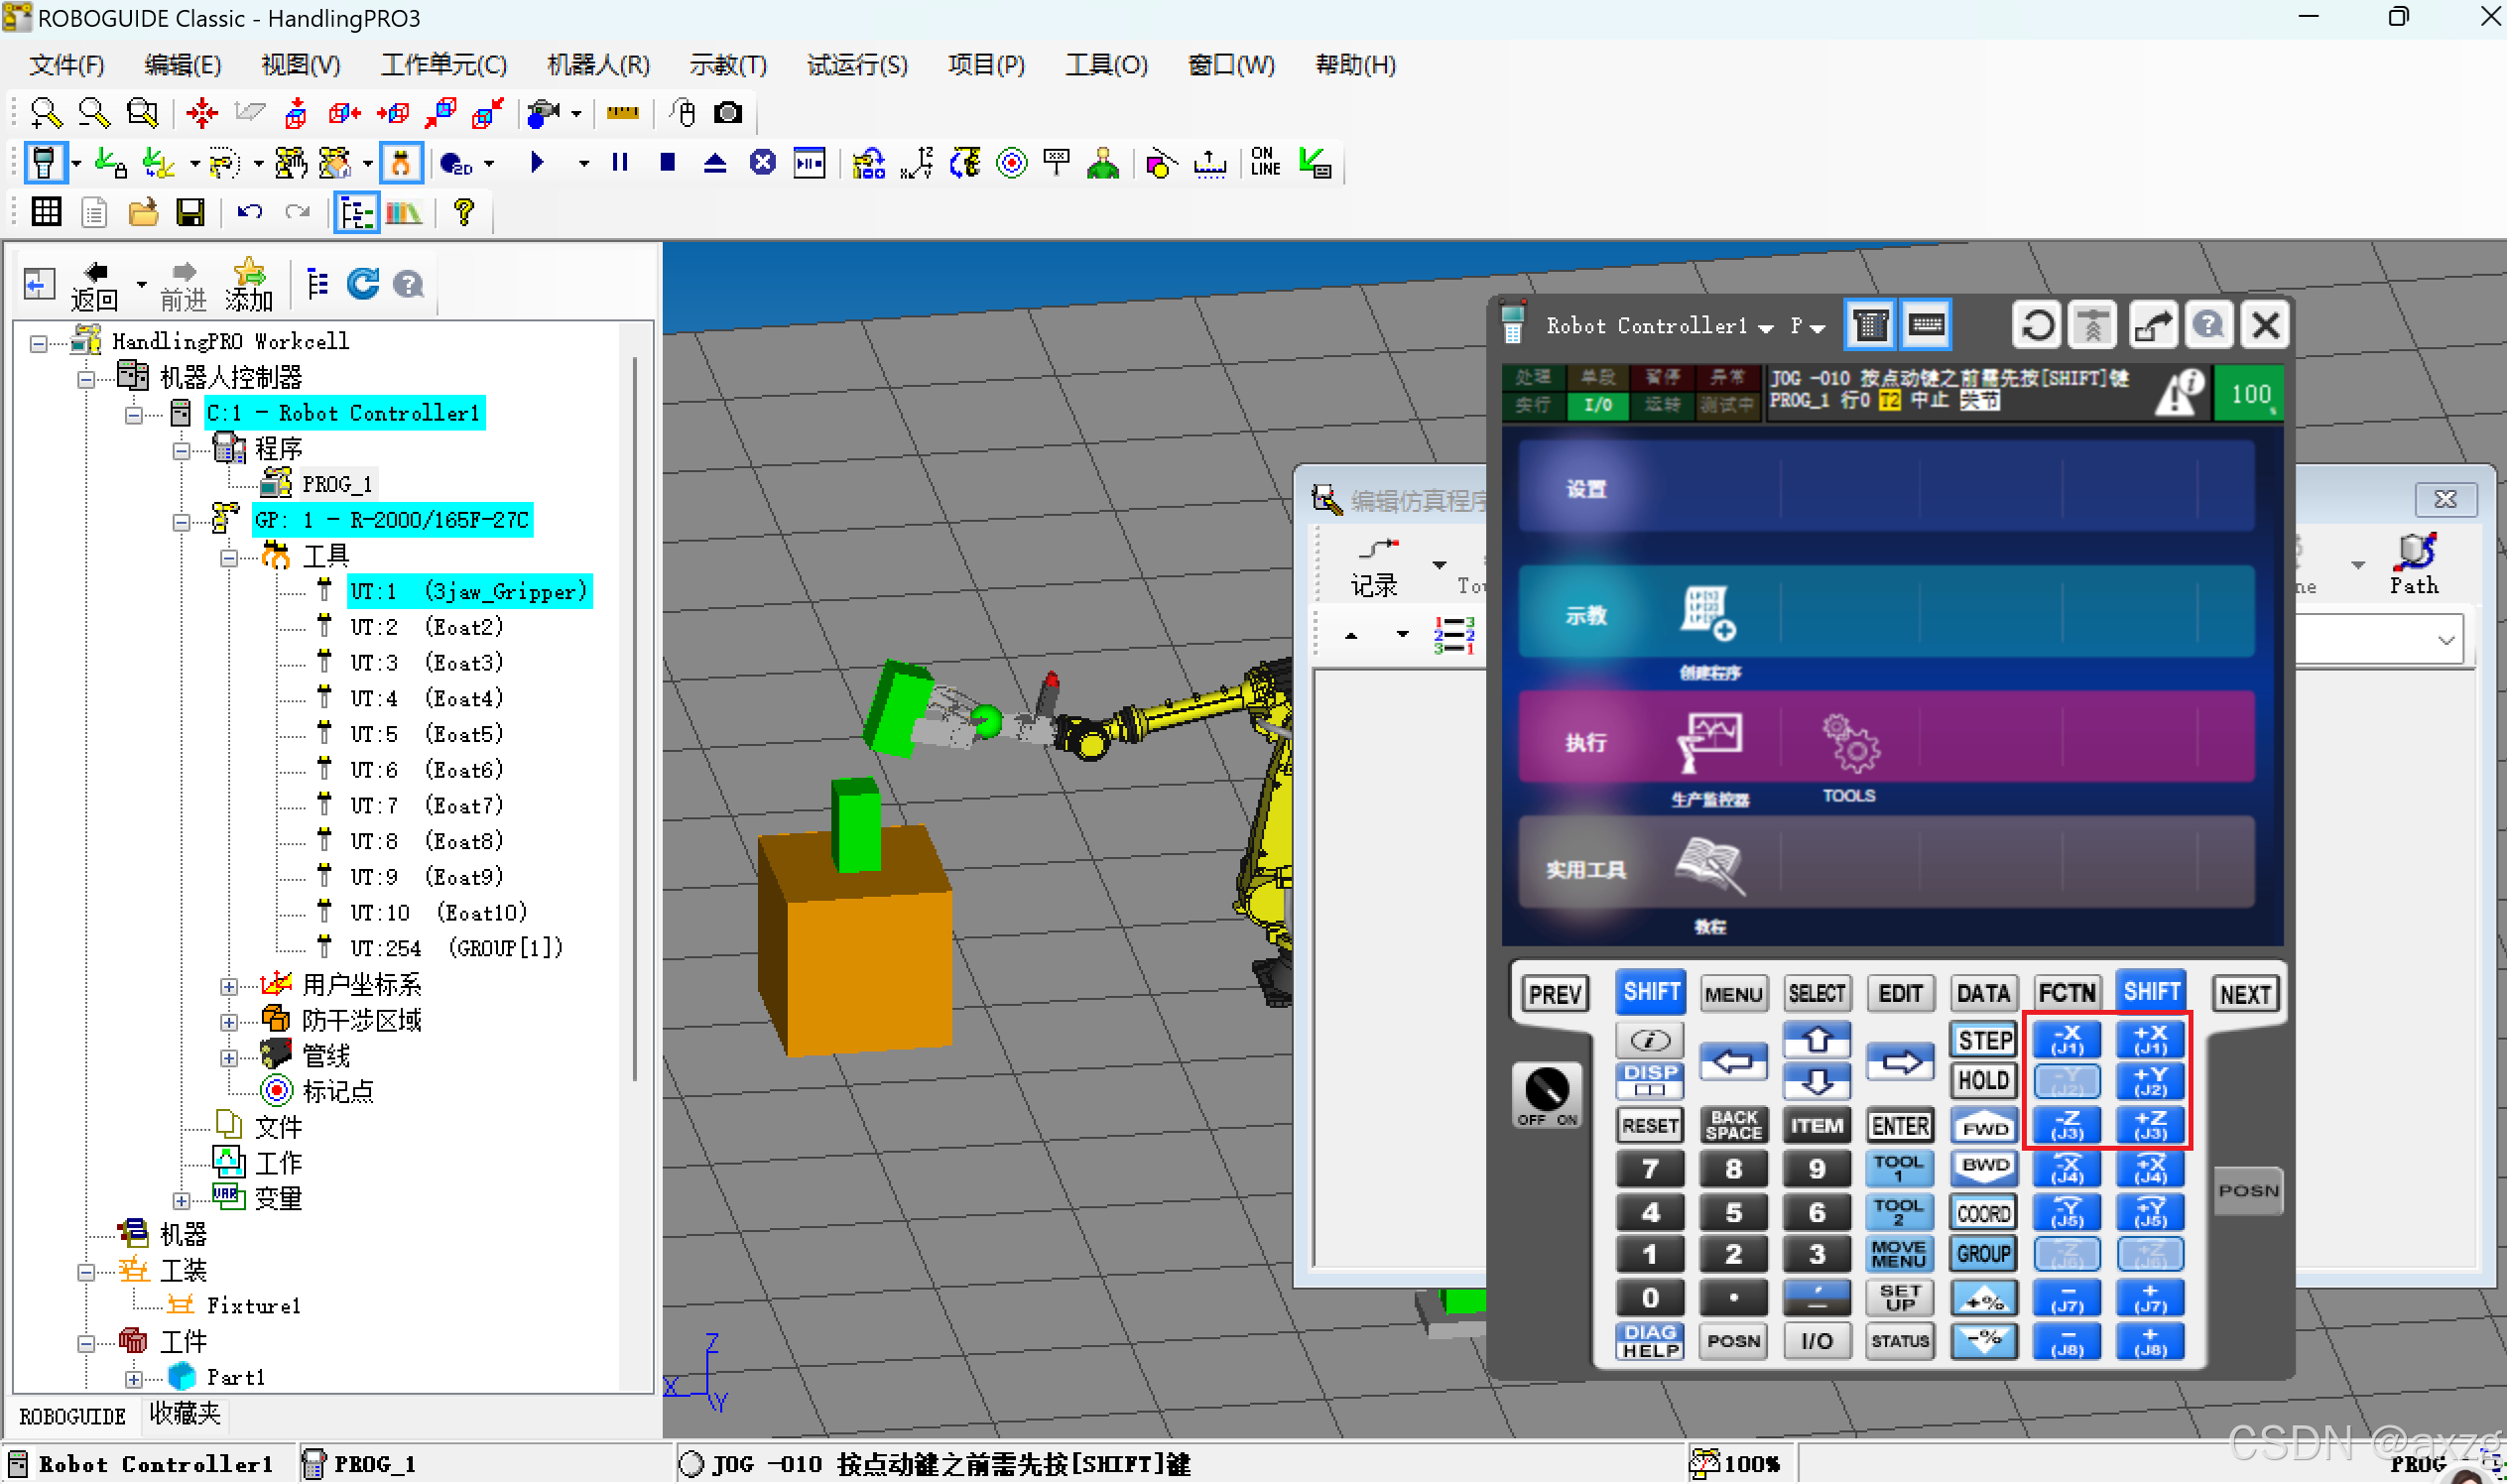Click the camera snapshot toolbar icon

[728, 113]
